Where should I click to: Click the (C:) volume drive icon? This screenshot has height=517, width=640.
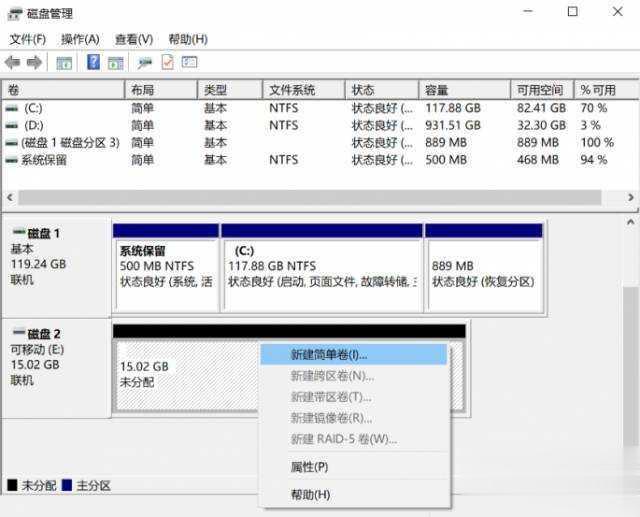pyautogui.click(x=12, y=109)
